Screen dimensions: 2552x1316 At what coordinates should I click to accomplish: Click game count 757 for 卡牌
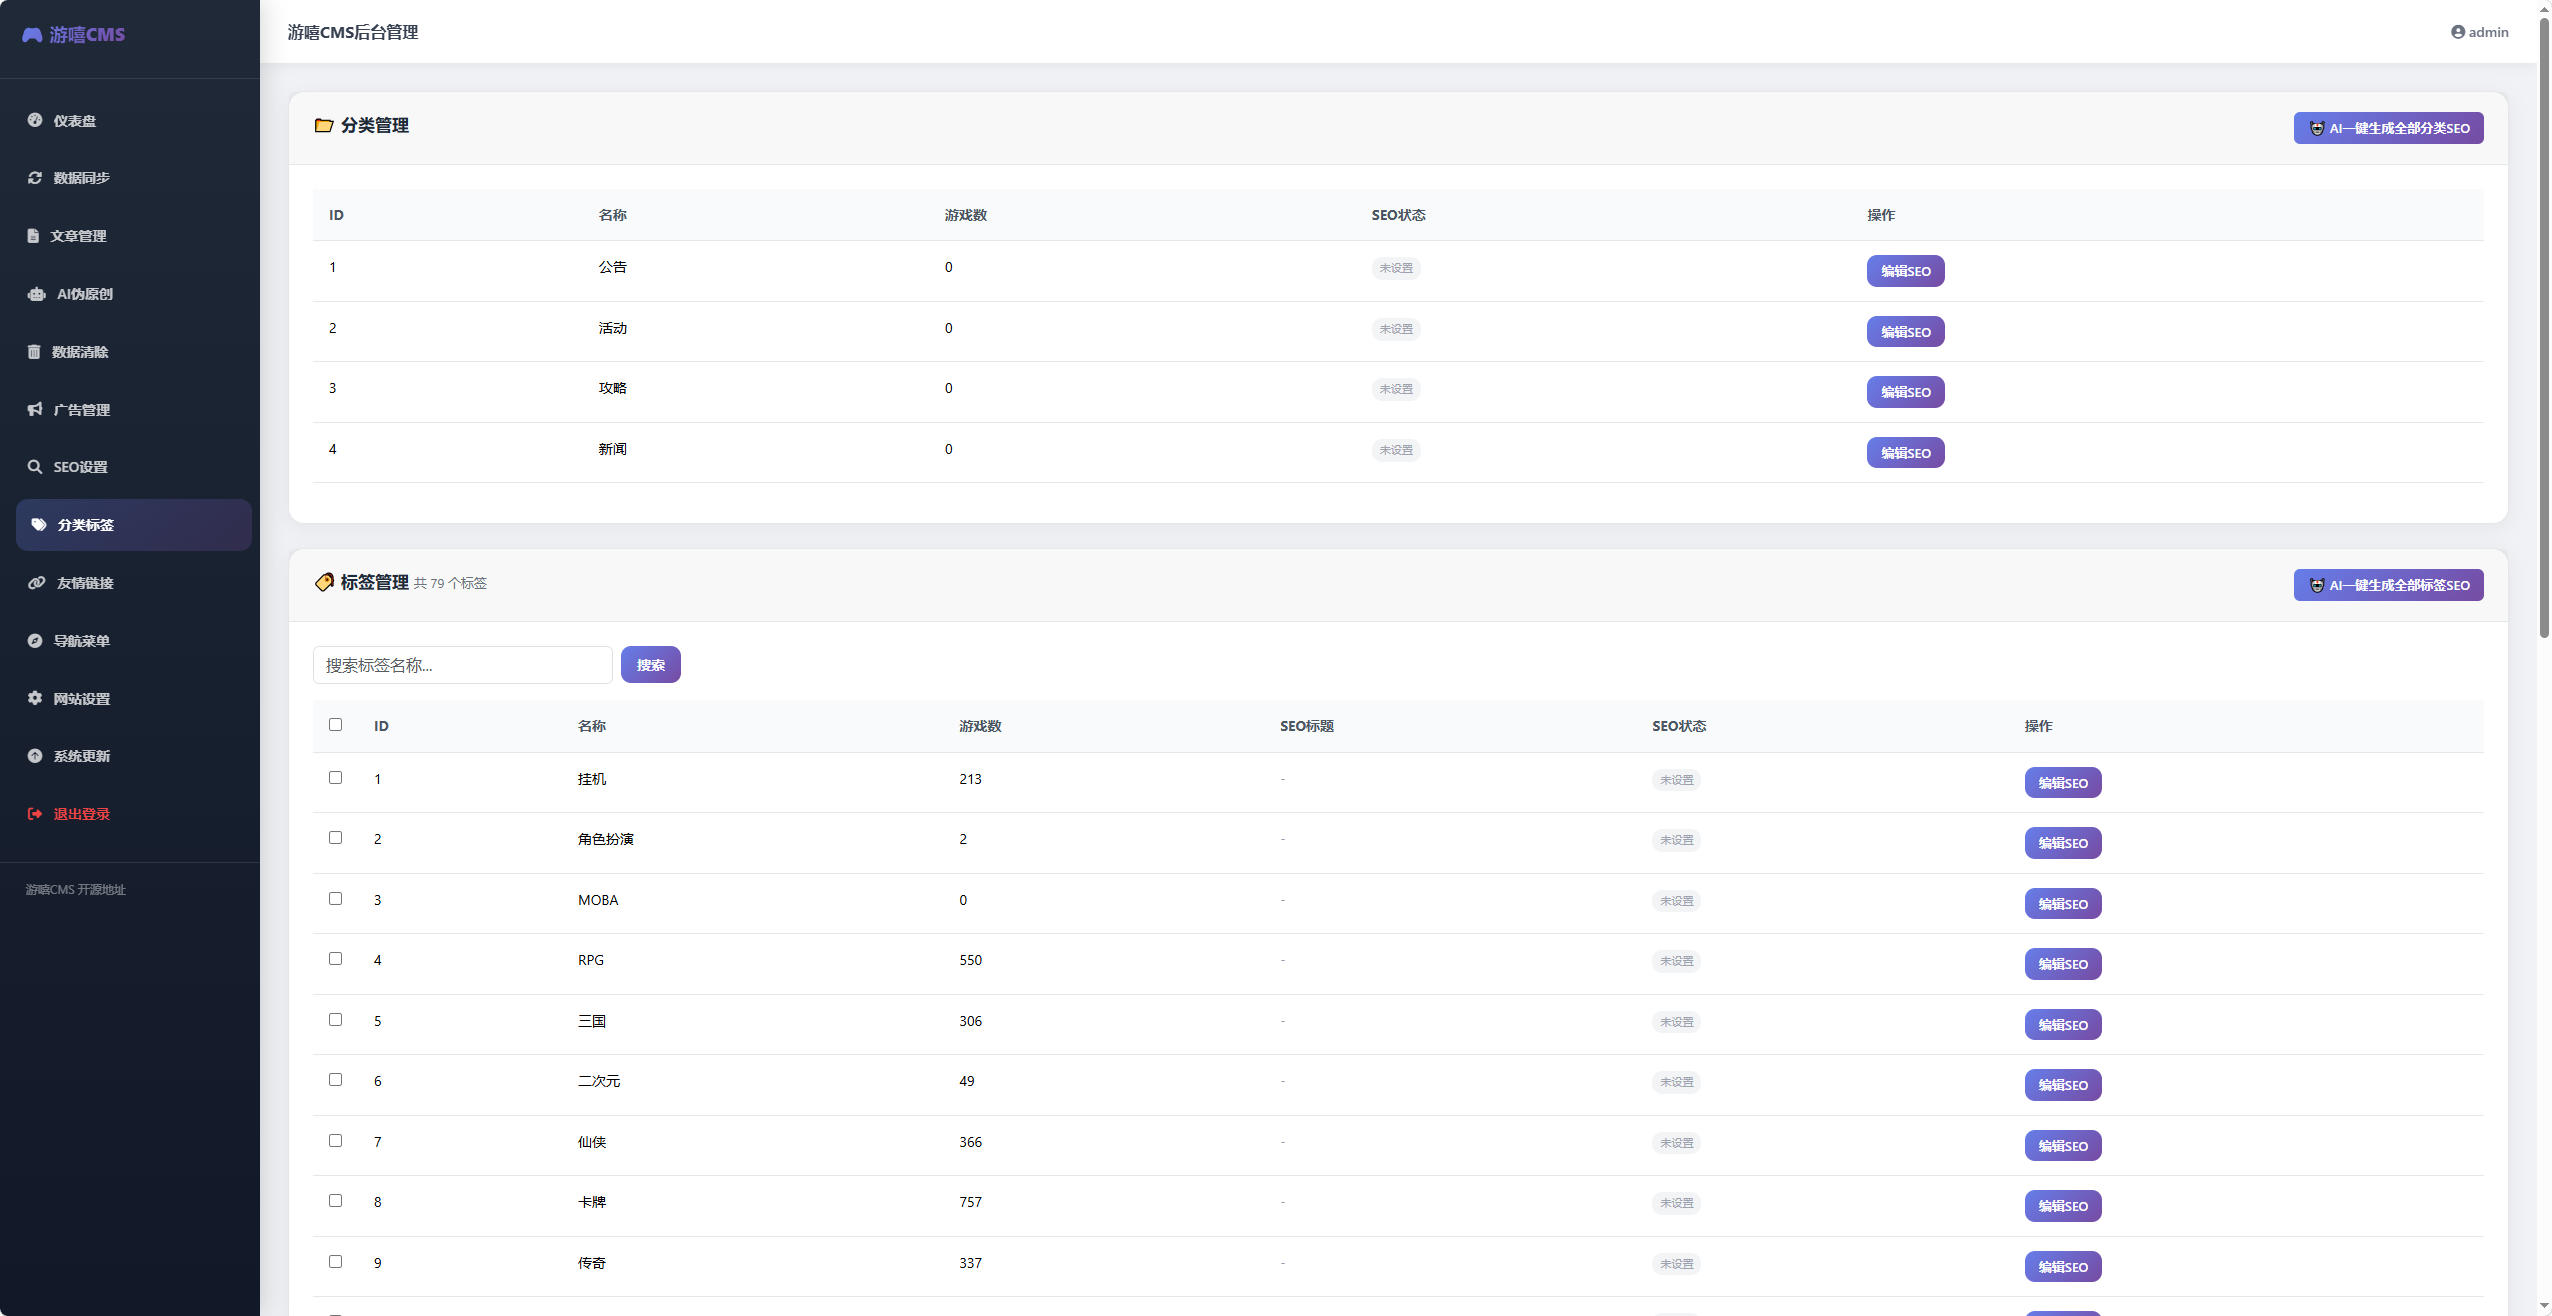tap(970, 1202)
